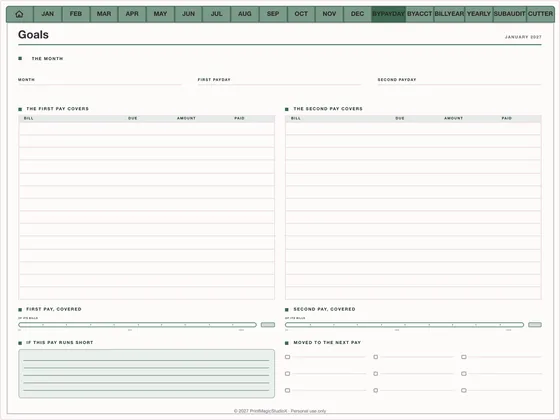Image resolution: width=560 pixels, height=420 pixels.
Task: Click the second pay covered progress bar
Action: point(404,325)
